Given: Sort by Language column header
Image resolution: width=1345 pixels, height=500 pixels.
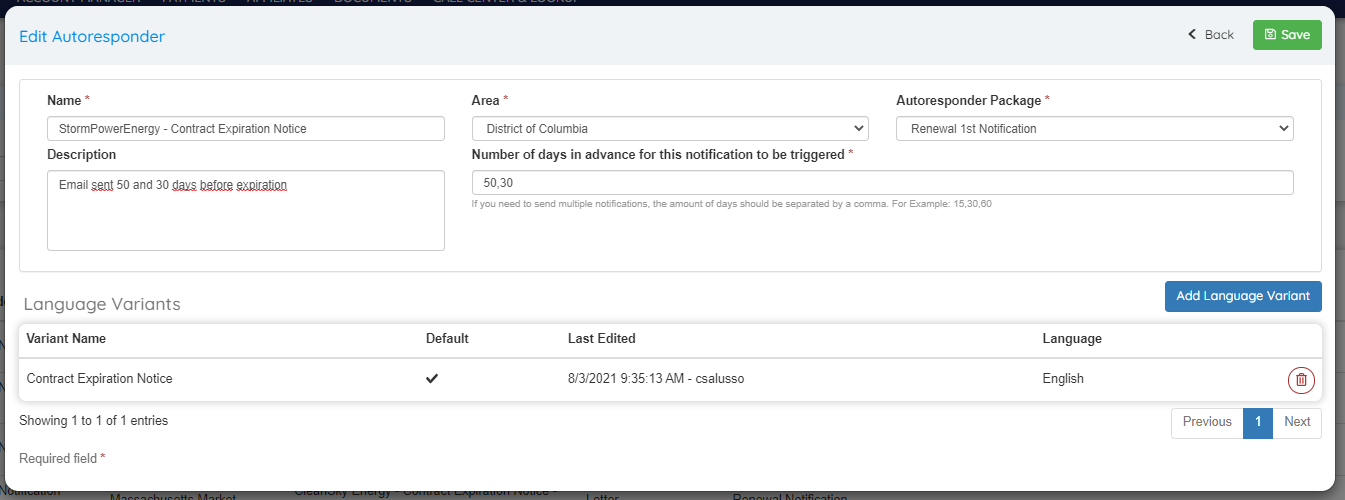Looking at the screenshot, I should pyautogui.click(x=1072, y=339).
